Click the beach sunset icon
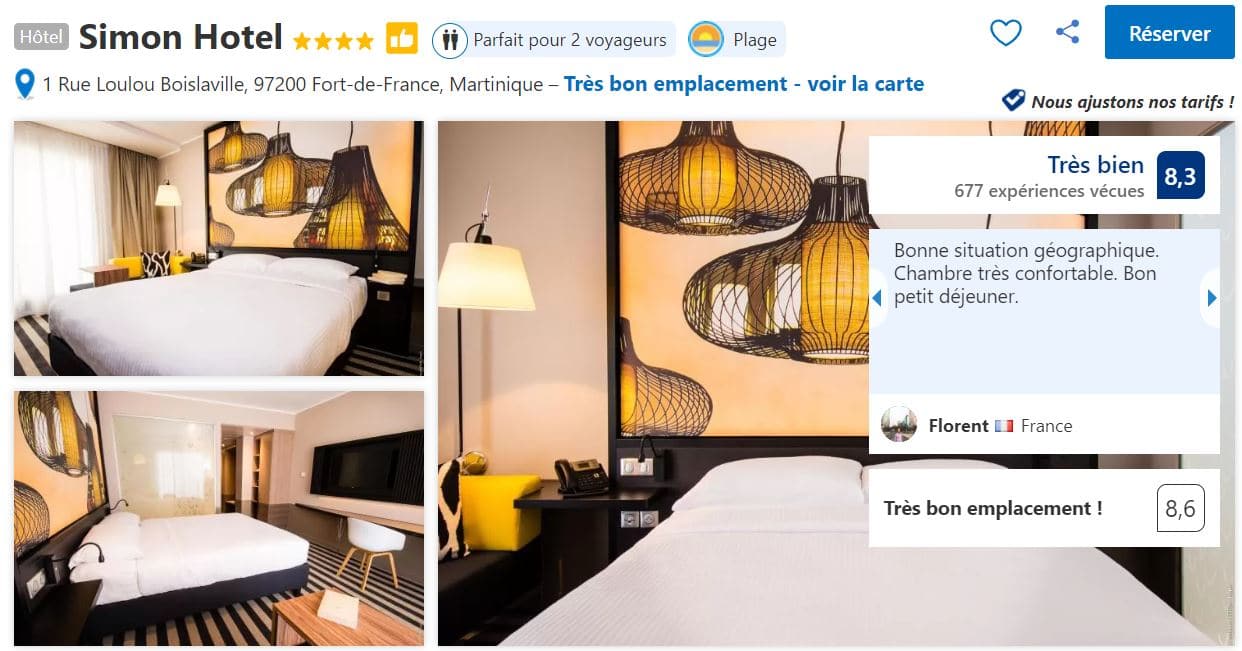1242x651 pixels. [706, 39]
